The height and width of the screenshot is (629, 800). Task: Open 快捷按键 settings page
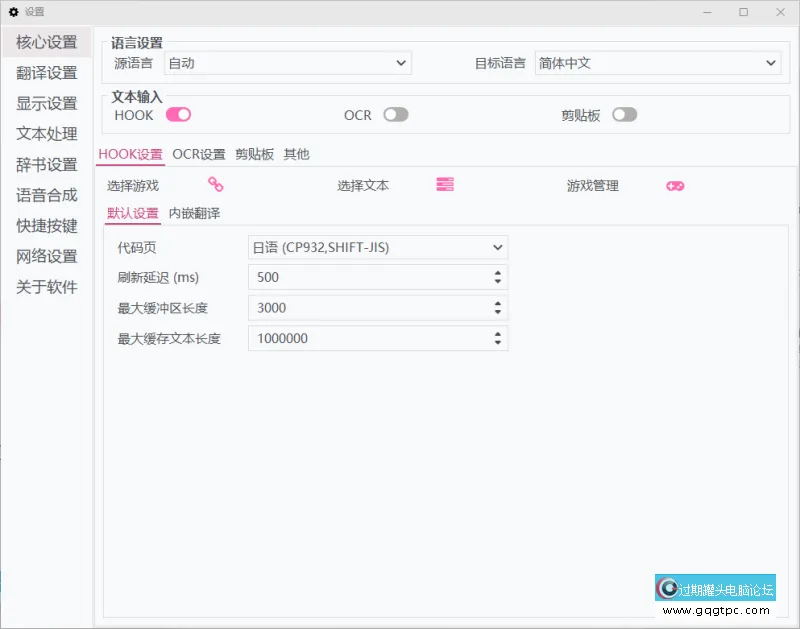click(x=47, y=226)
